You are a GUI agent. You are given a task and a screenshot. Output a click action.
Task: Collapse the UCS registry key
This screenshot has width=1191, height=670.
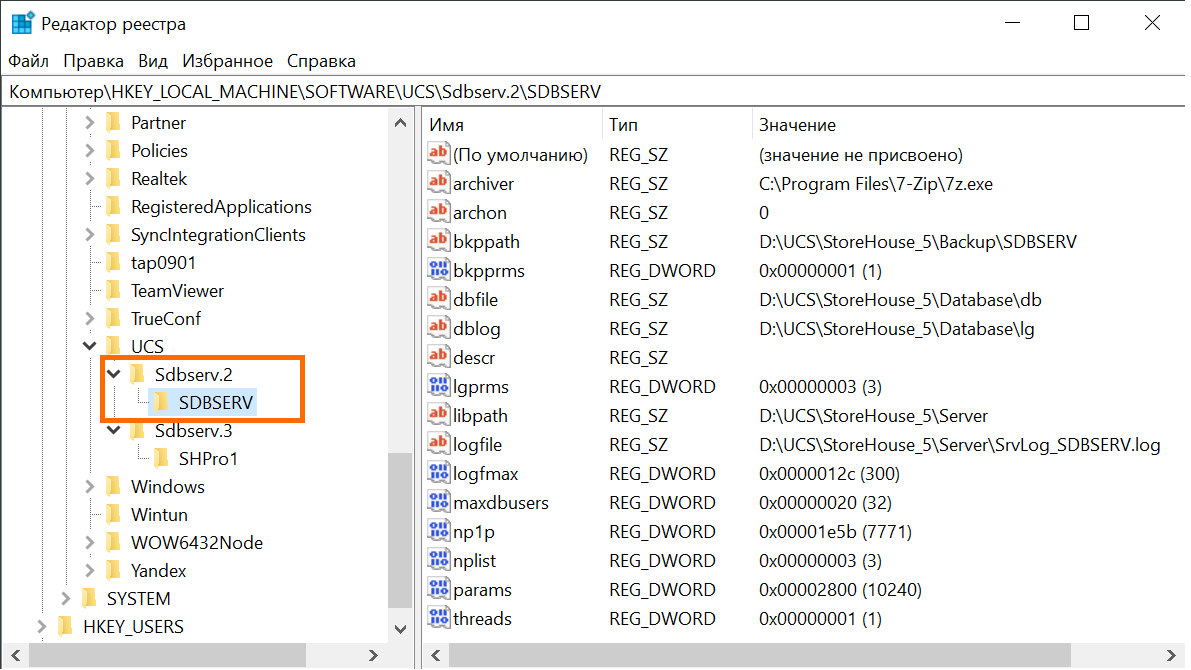pyautogui.click(x=89, y=347)
